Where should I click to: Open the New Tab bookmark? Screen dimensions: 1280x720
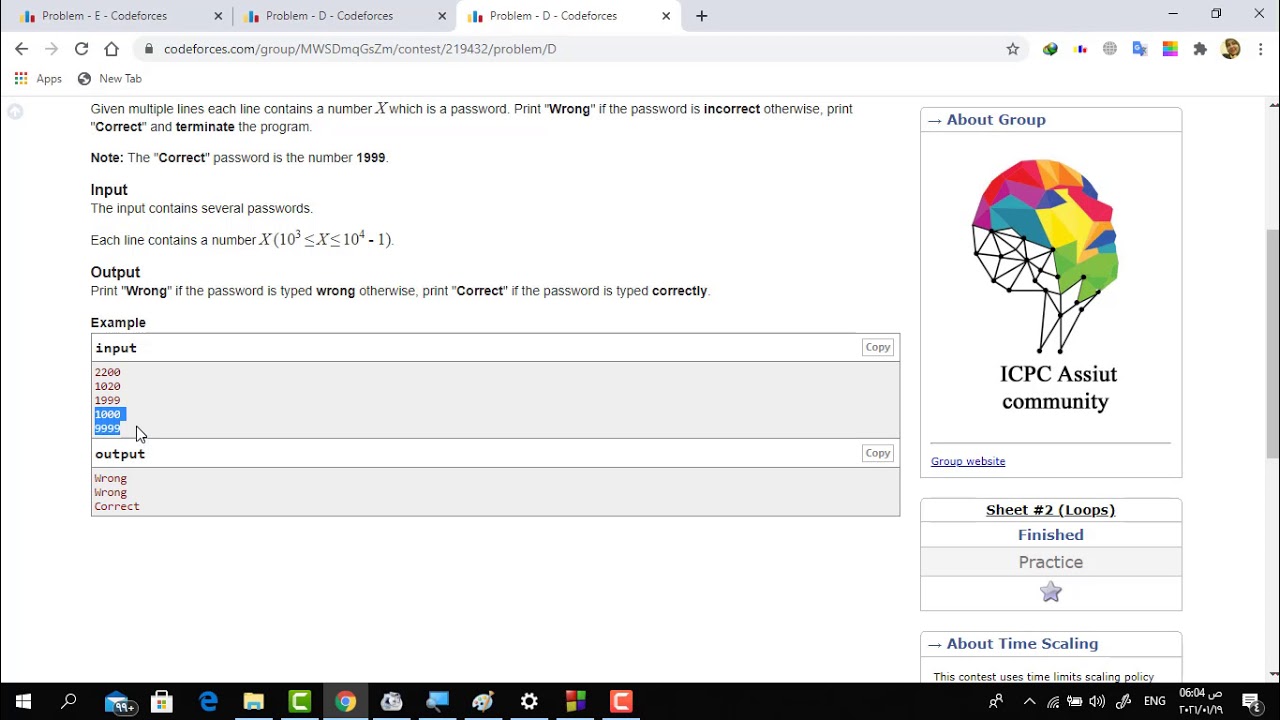click(x=110, y=78)
